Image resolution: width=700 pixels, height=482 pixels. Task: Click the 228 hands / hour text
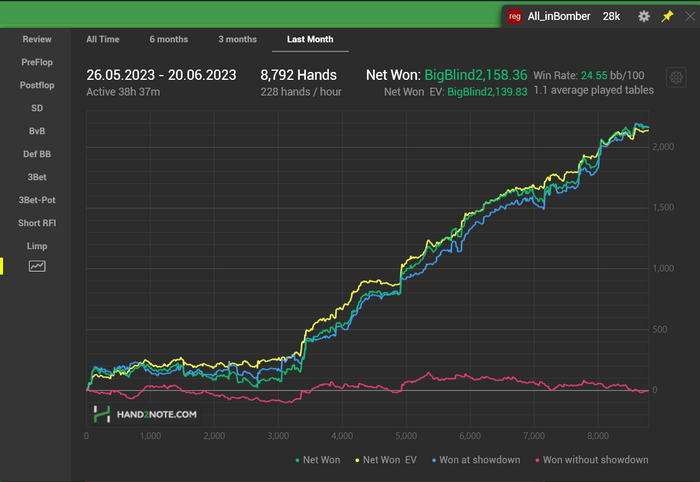coord(301,92)
